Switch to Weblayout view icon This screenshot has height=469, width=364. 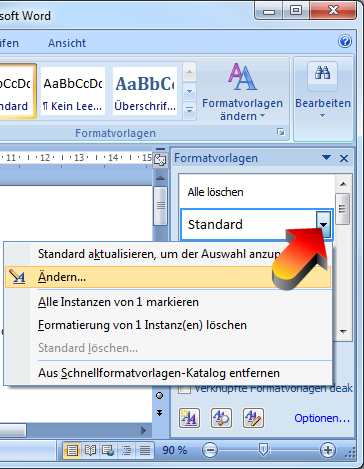(x=108, y=451)
